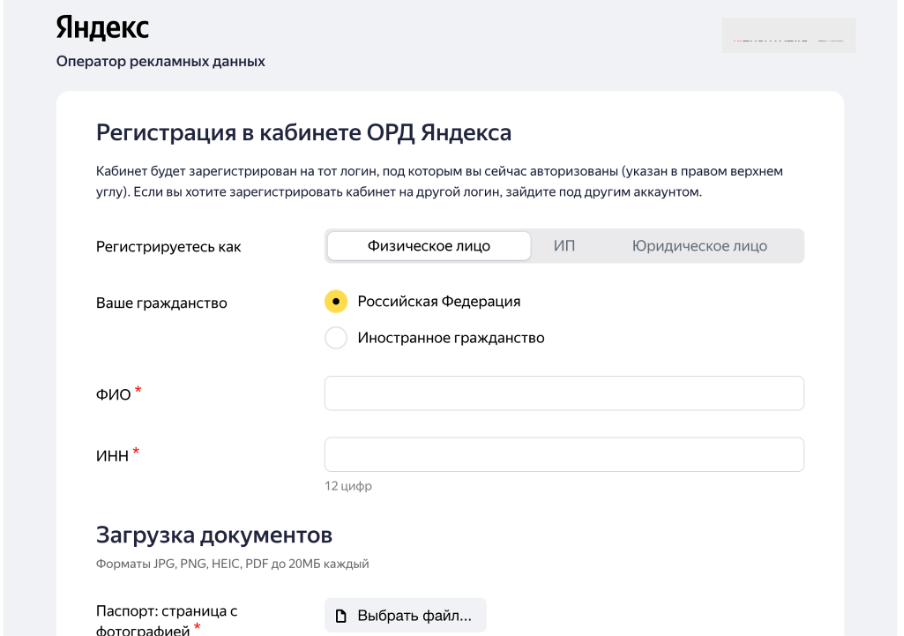Click the ИНН field label
The height and width of the screenshot is (636, 904).
(112, 456)
